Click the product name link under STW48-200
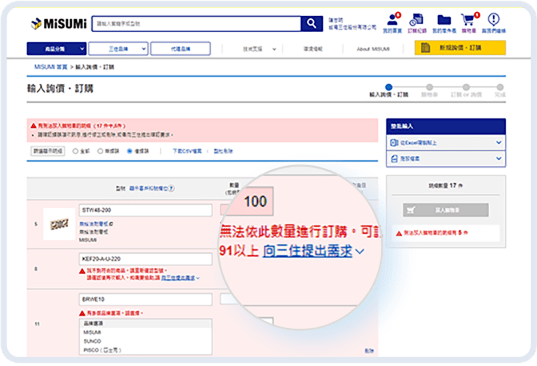Viewport: 537px width, 366px height. pos(94,224)
